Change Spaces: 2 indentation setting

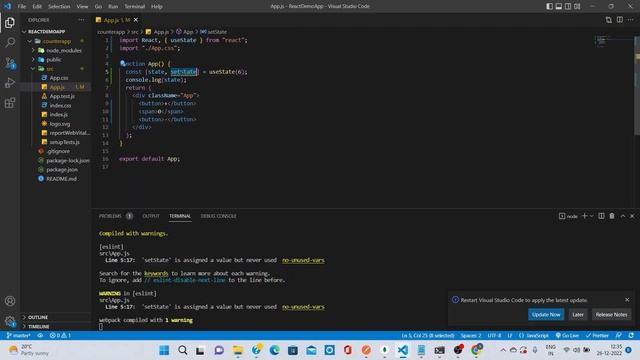[x=471, y=336]
